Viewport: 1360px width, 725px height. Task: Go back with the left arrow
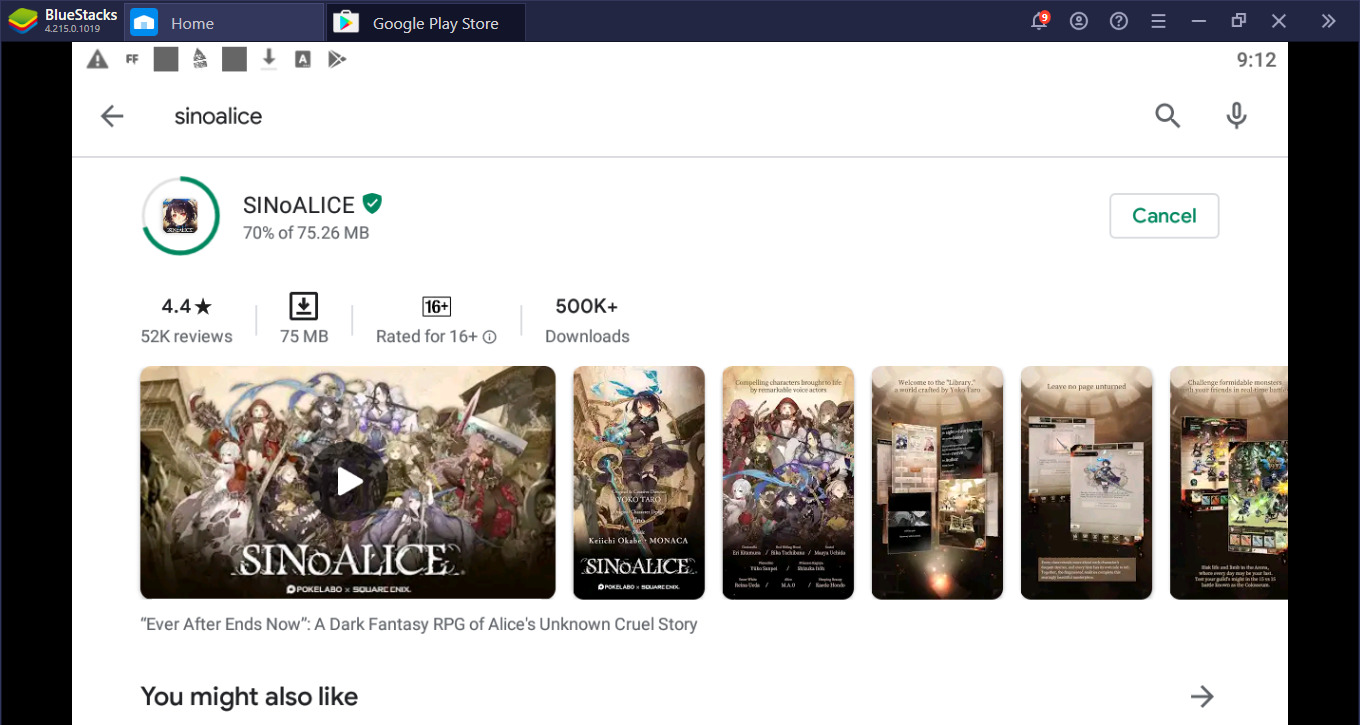tap(112, 116)
